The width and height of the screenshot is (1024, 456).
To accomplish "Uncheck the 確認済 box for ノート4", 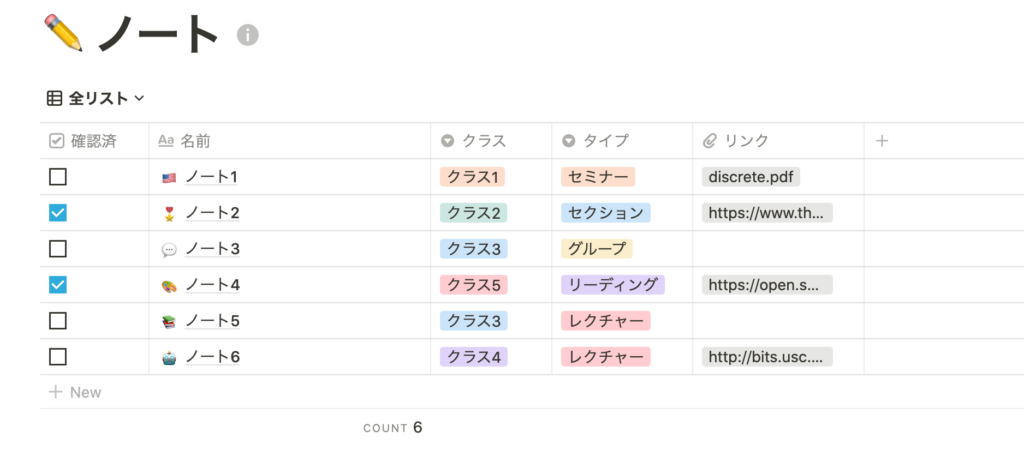I will pyautogui.click(x=58, y=285).
